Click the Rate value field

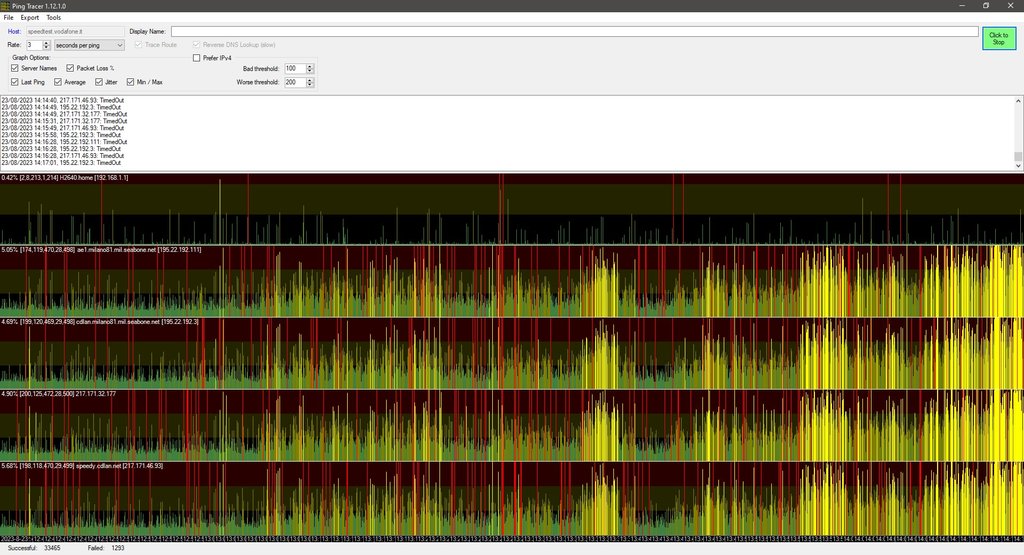click(34, 45)
